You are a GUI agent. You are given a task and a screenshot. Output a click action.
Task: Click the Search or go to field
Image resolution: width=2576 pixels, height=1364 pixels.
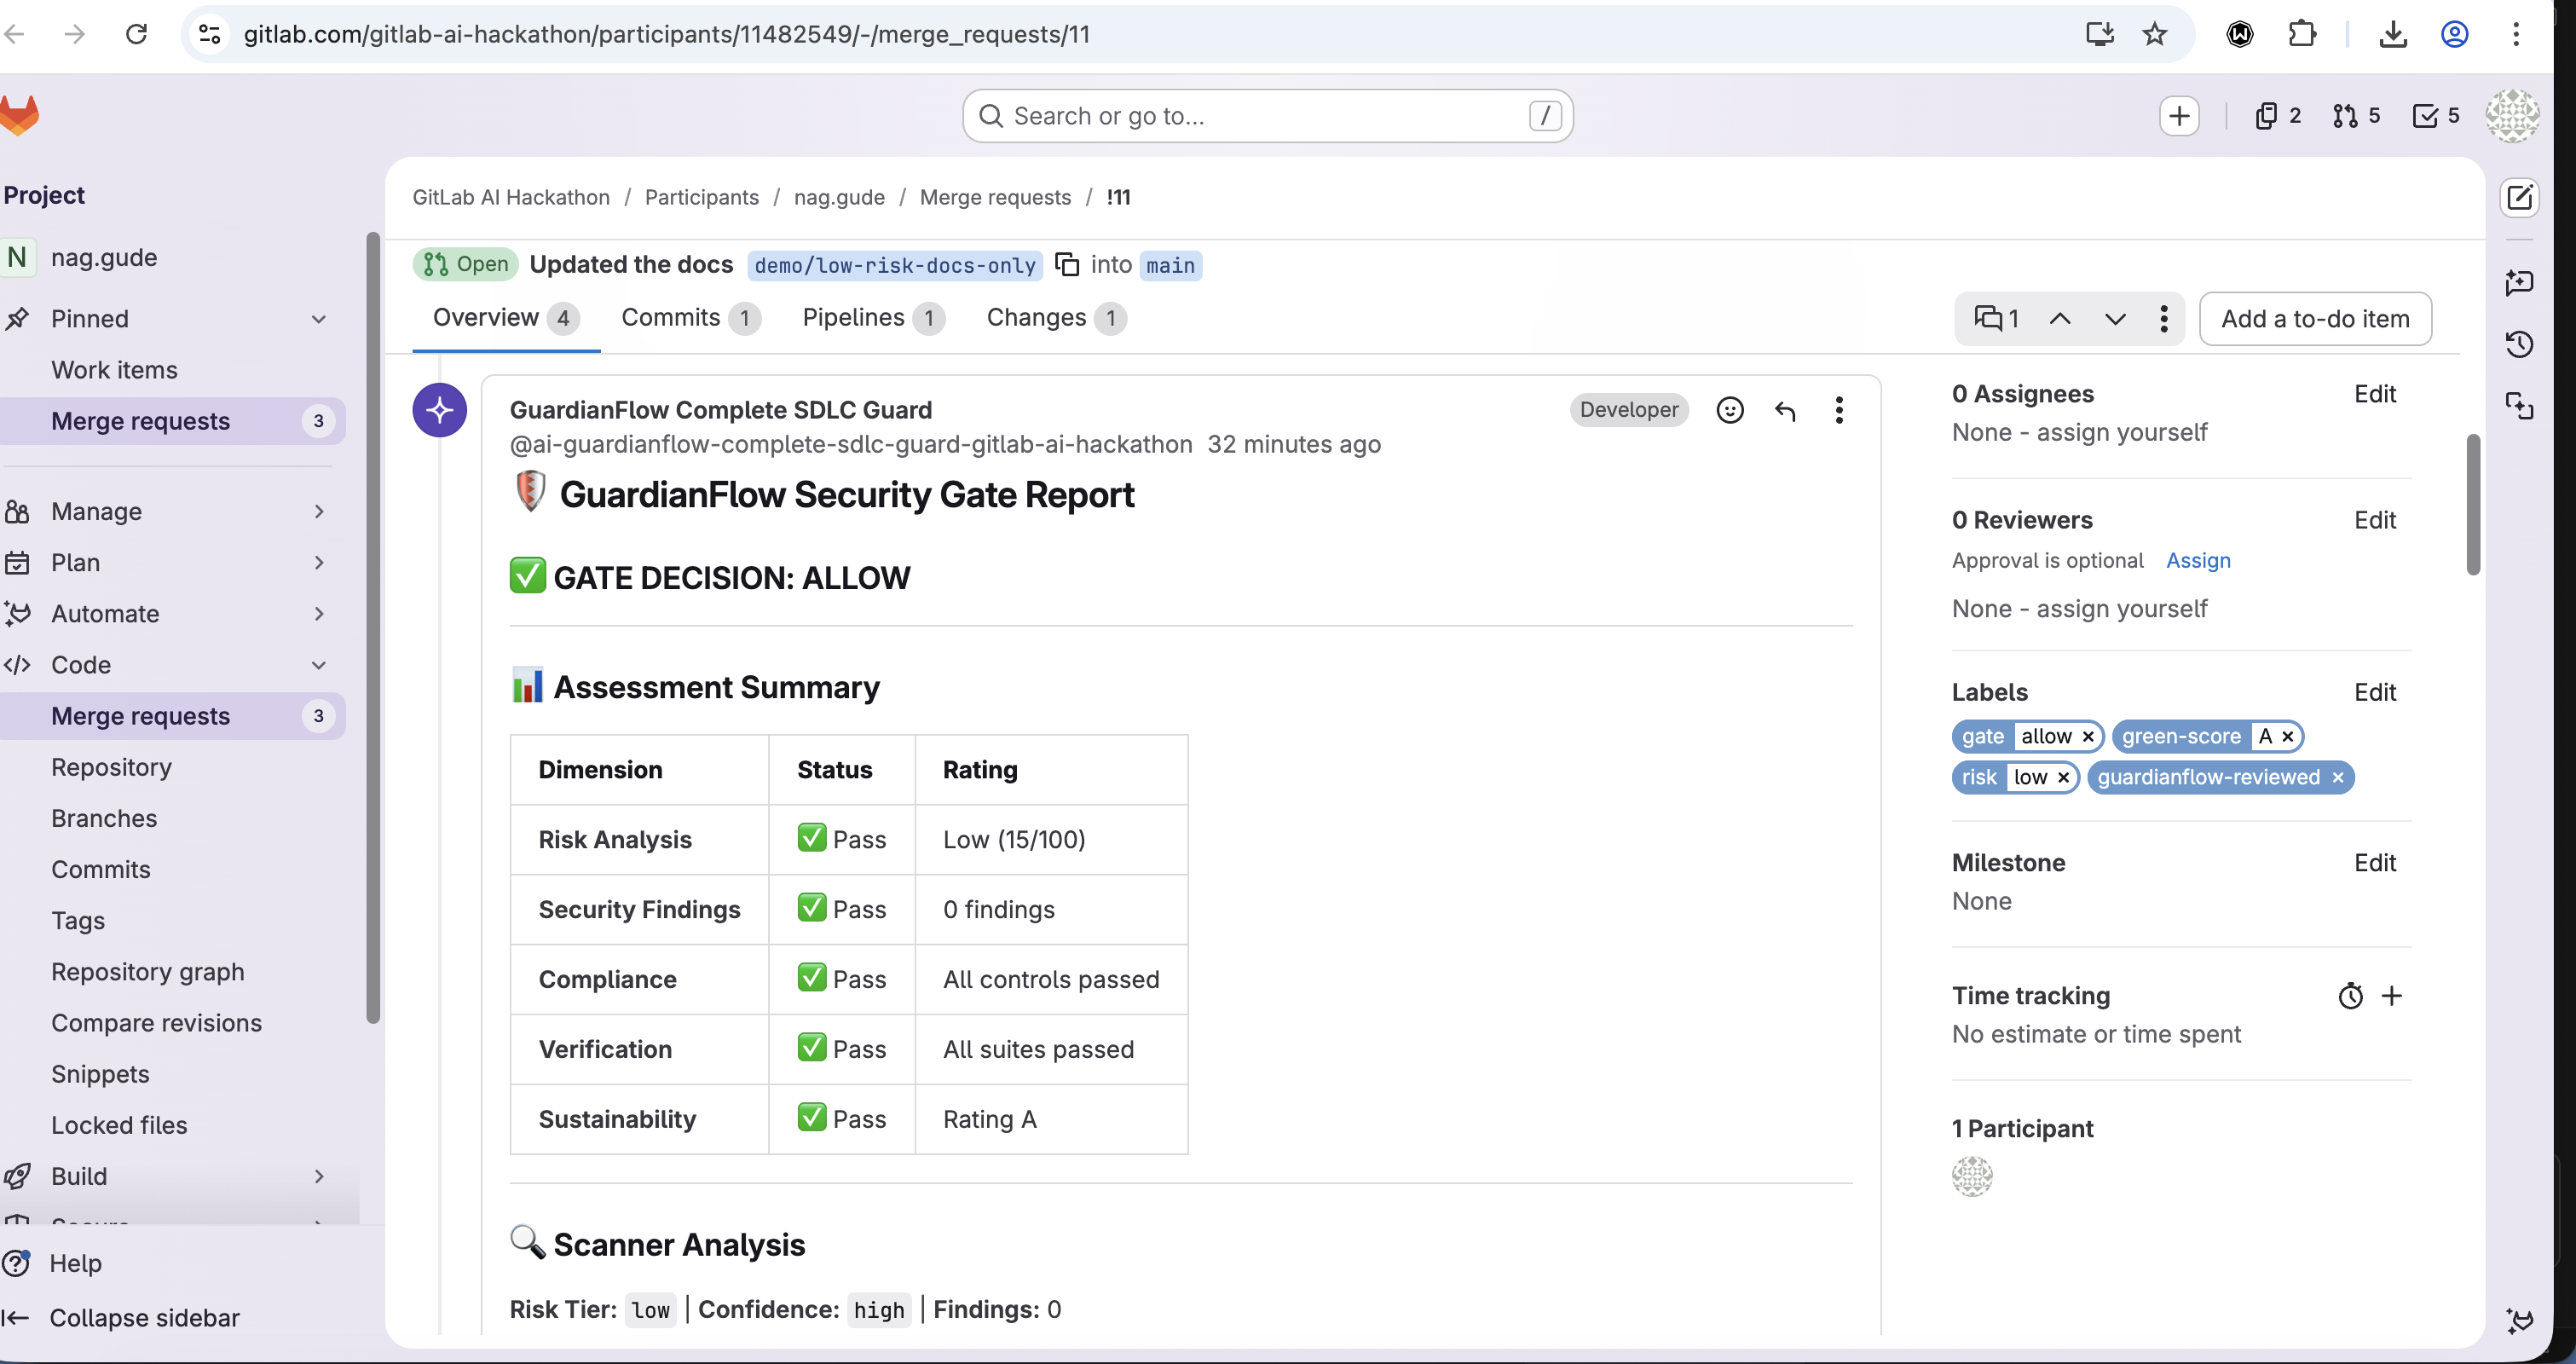pyautogui.click(x=1266, y=116)
